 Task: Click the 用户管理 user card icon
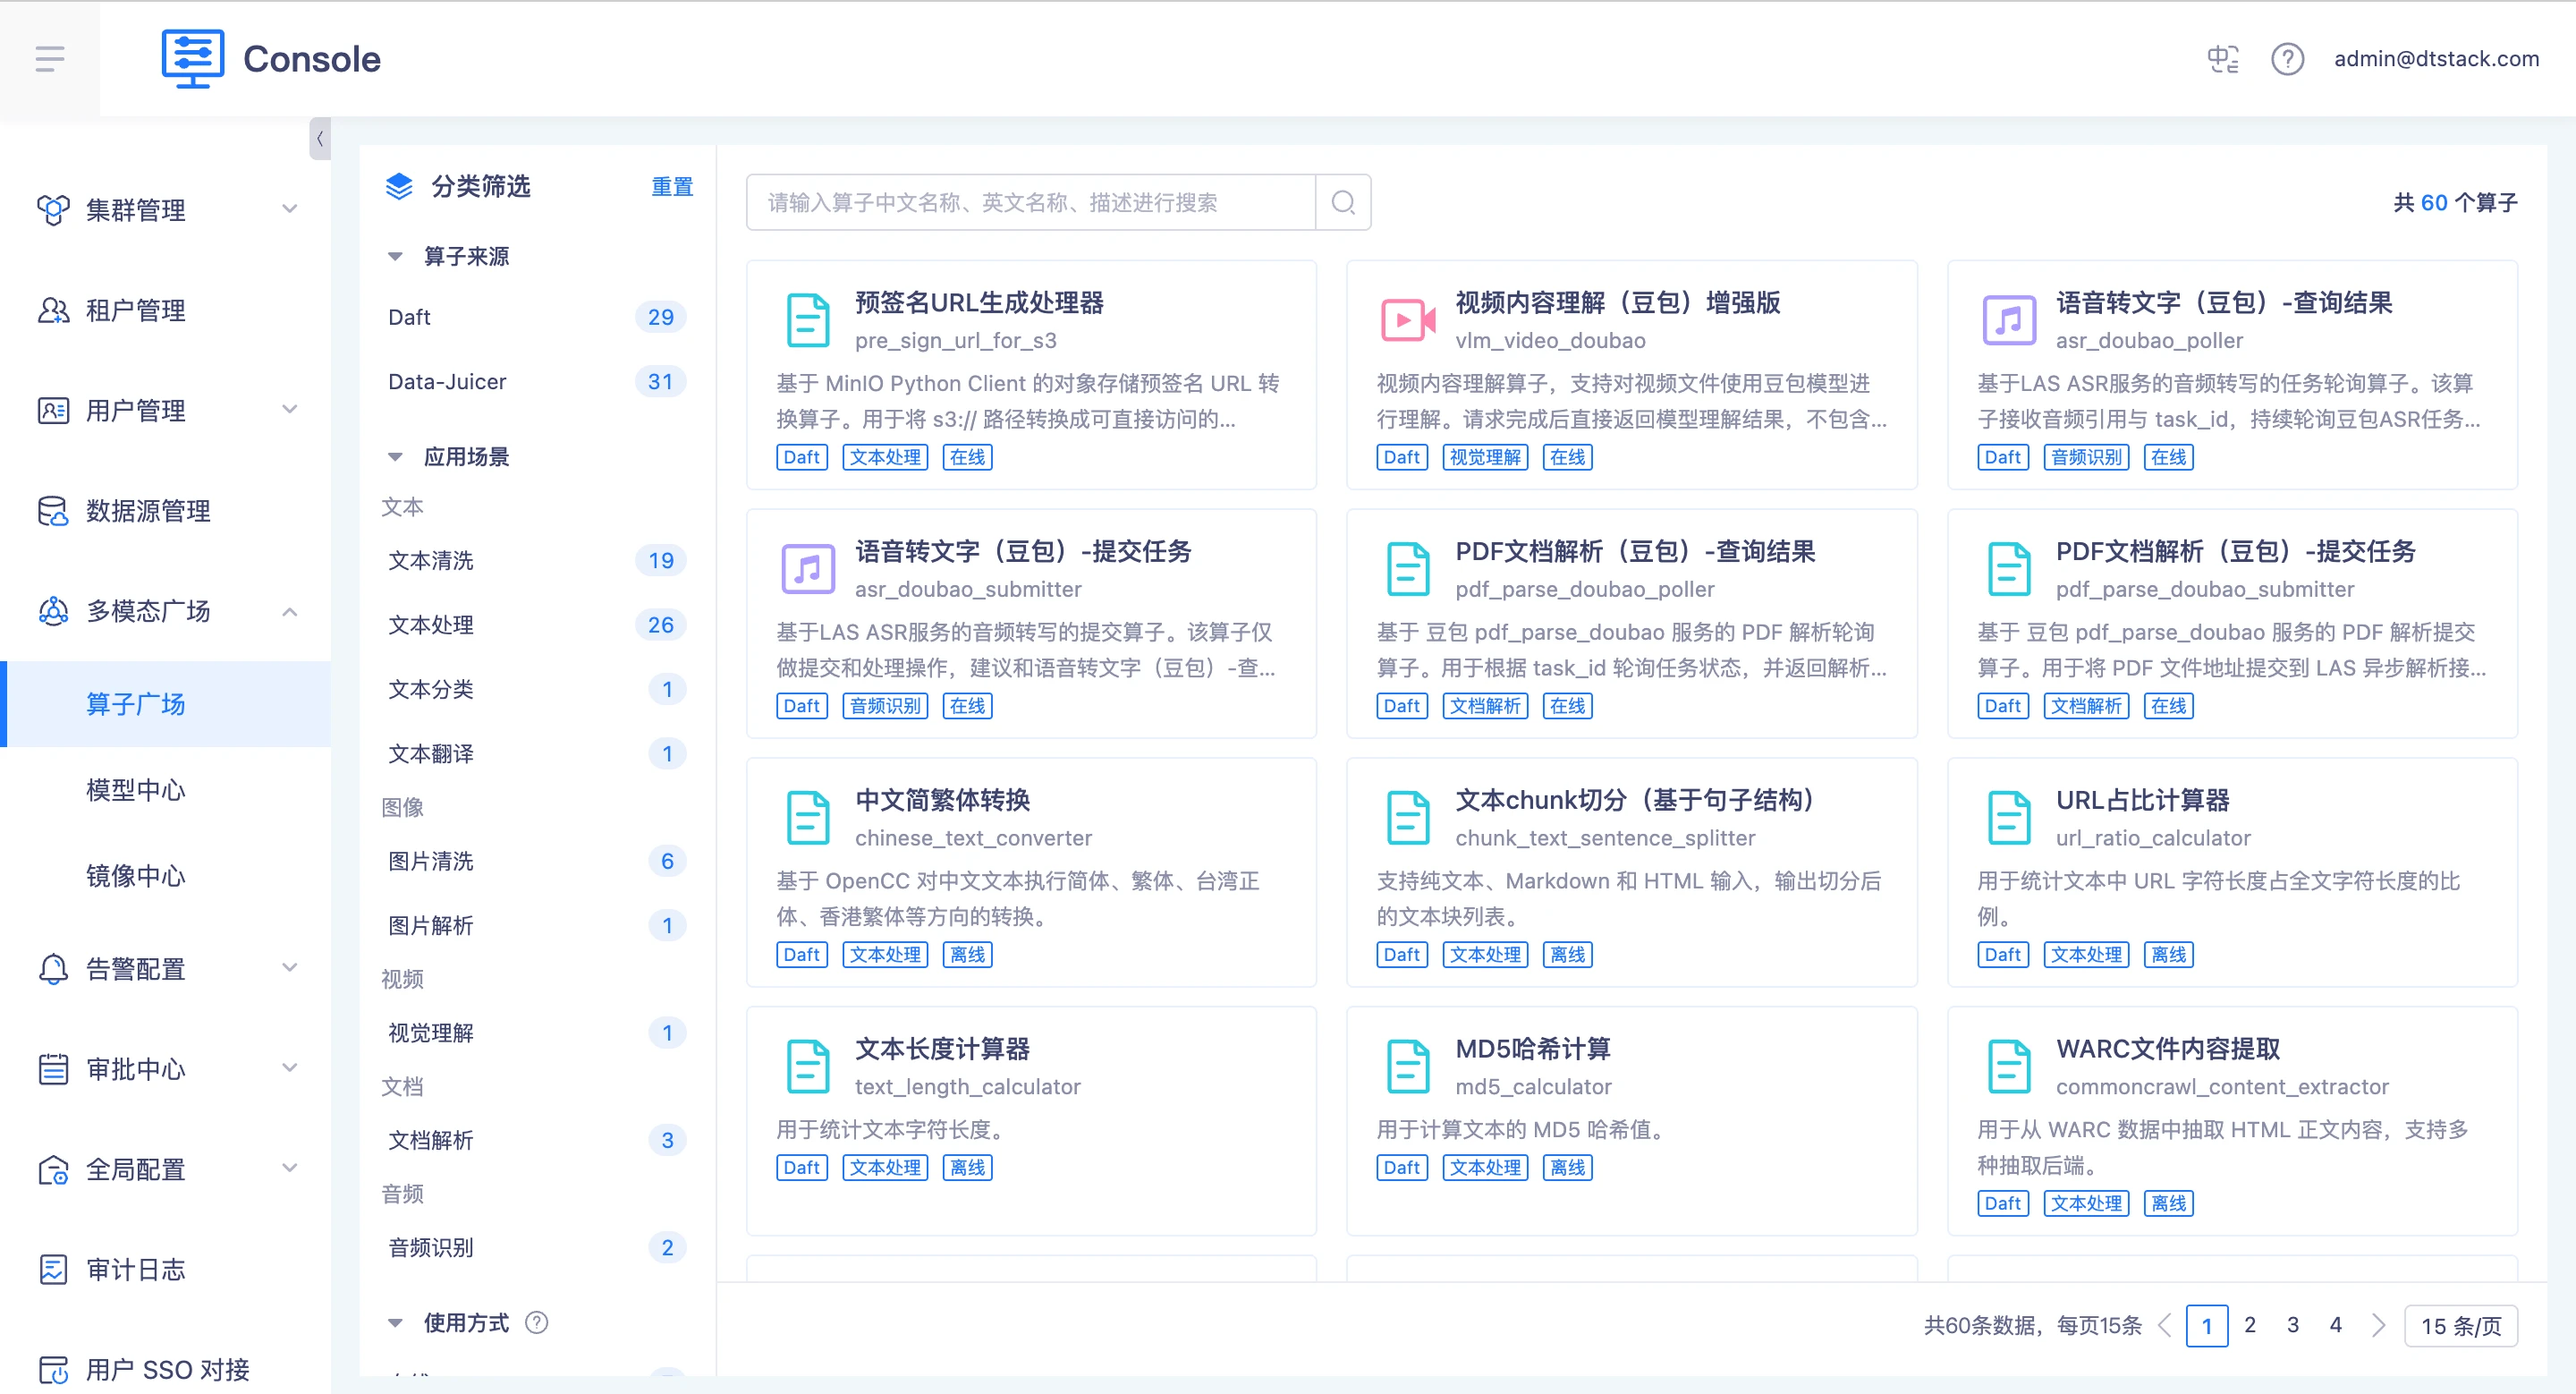(53, 410)
